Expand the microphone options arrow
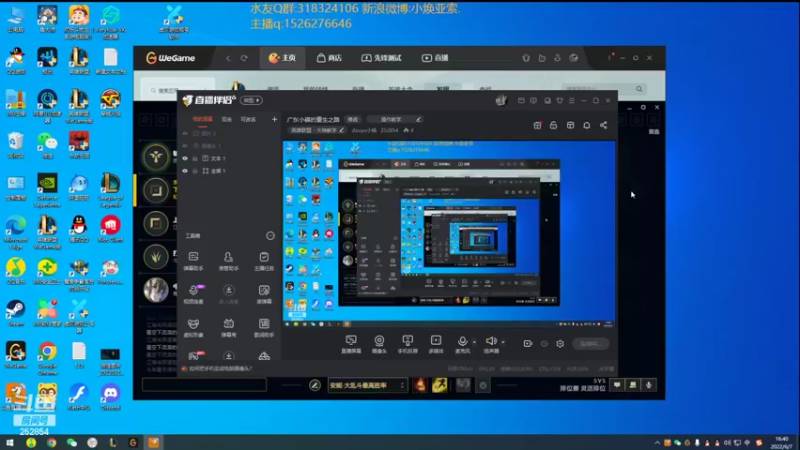 pos(474,342)
